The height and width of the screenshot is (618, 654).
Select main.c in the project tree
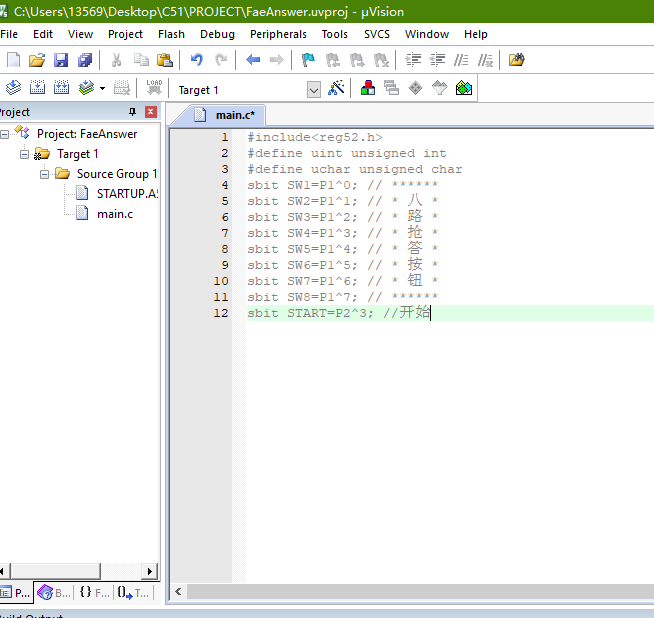[x=114, y=214]
